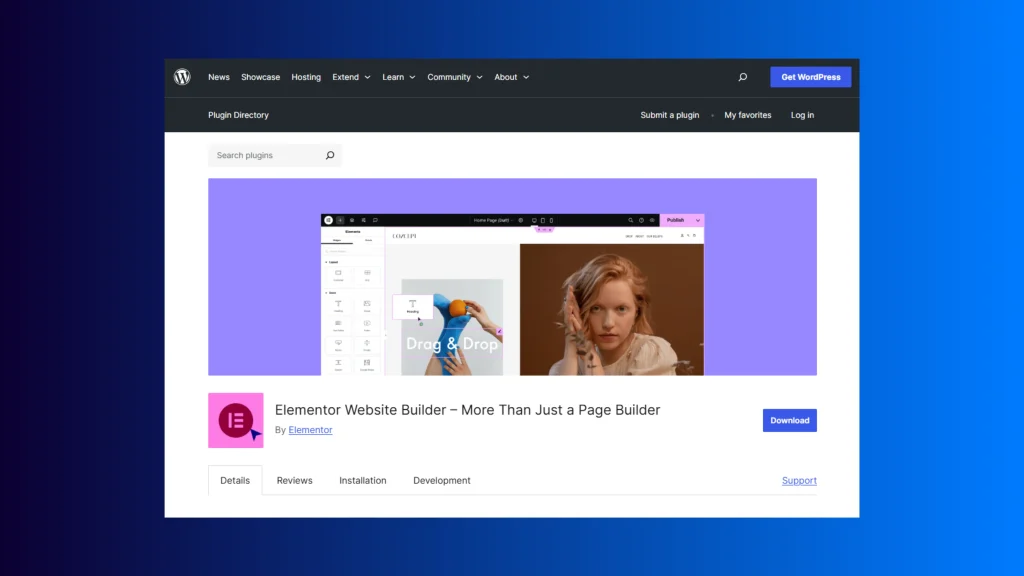
Task: Click the desktop device icon in the banner editor
Action: tap(534, 220)
